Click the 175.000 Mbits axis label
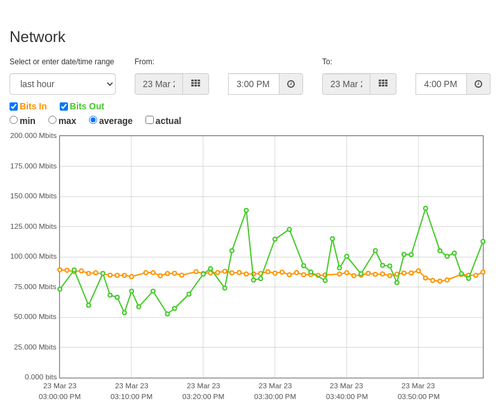500x403 pixels. pos(33,166)
